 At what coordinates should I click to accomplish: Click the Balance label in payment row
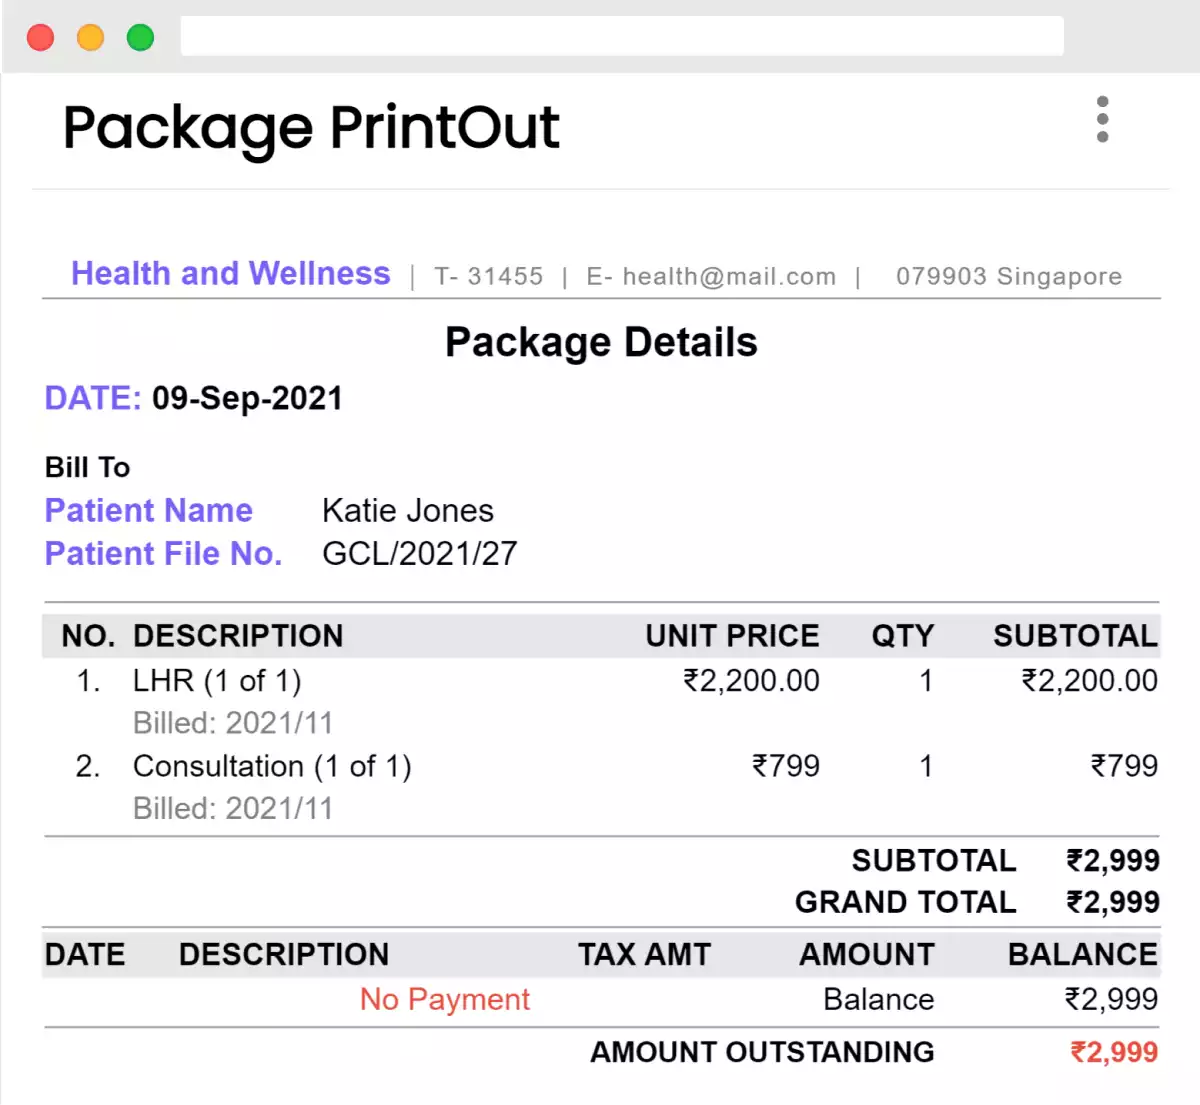tap(879, 999)
